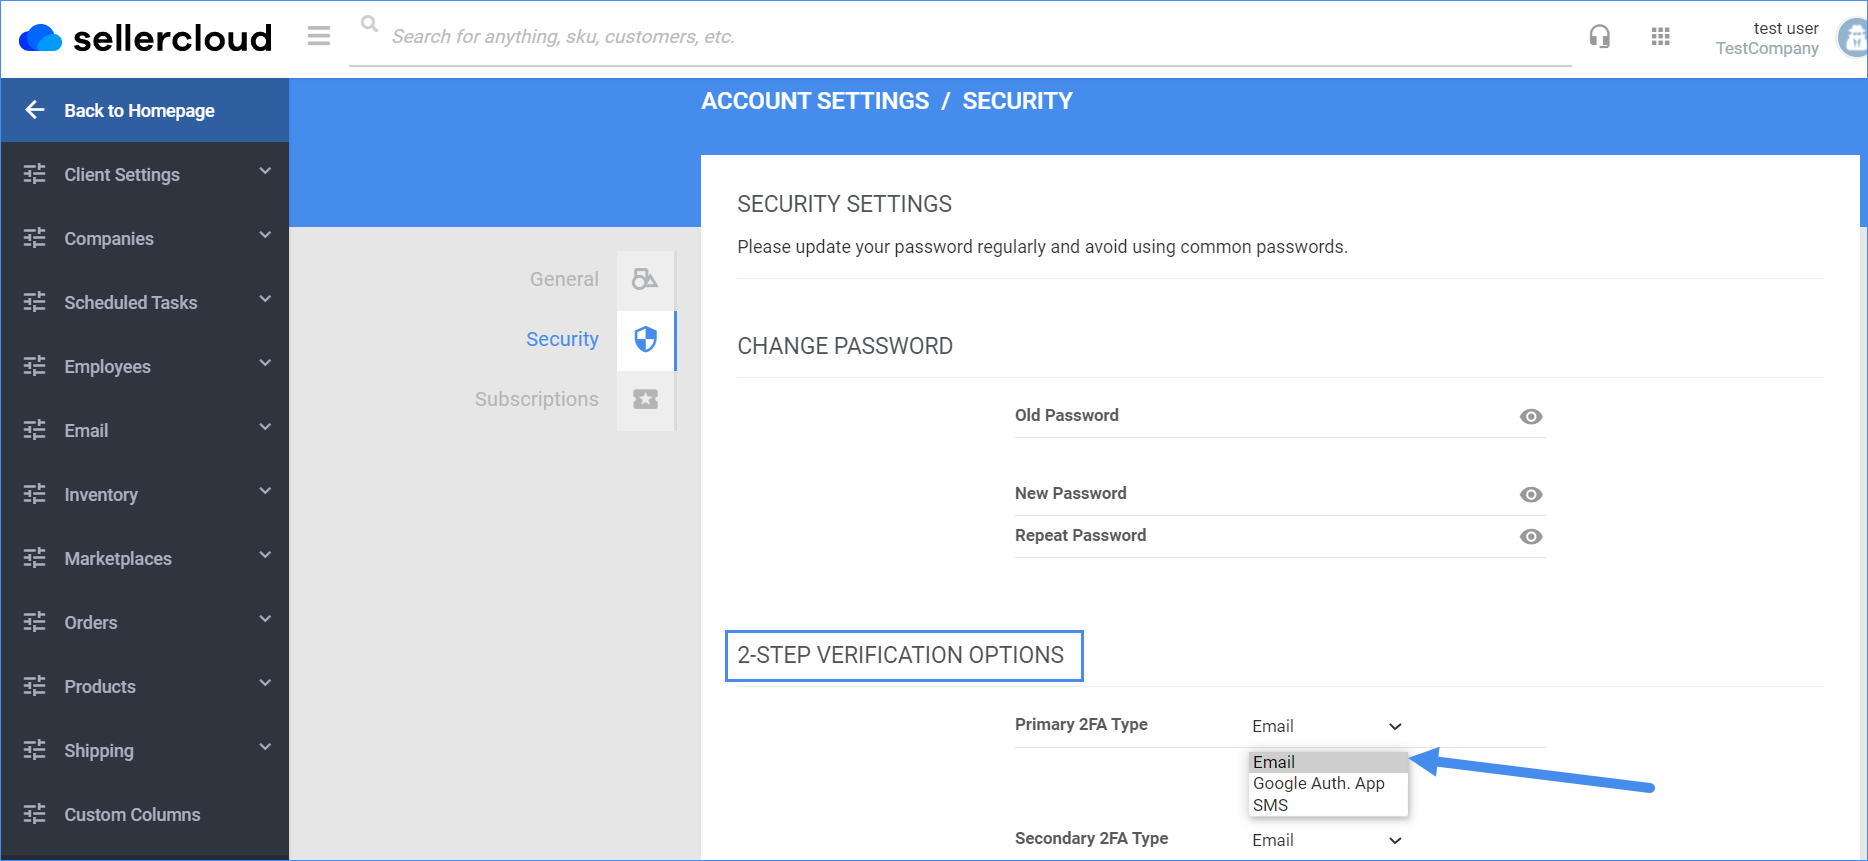Expand Products chevron
The image size is (1868, 861).
tap(265, 683)
